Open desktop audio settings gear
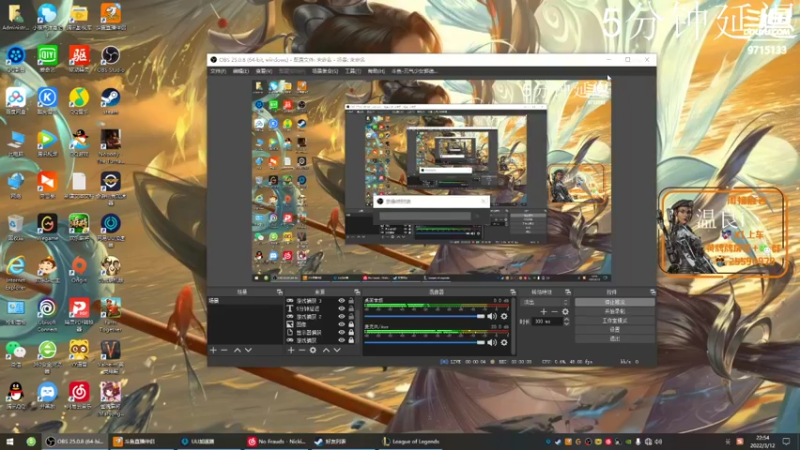 pyautogui.click(x=504, y=316)
